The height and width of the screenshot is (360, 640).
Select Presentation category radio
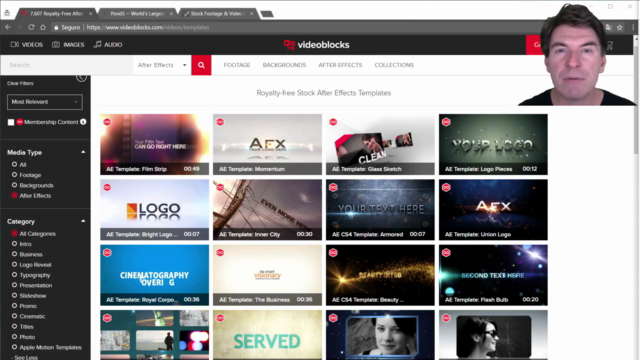tap(14, 285)
